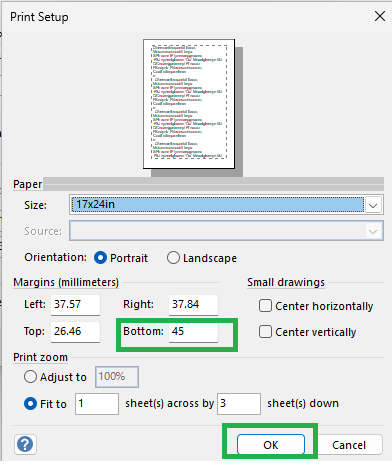Click the Top margin field 26.46
392x466 pixels.
point(75,332)
